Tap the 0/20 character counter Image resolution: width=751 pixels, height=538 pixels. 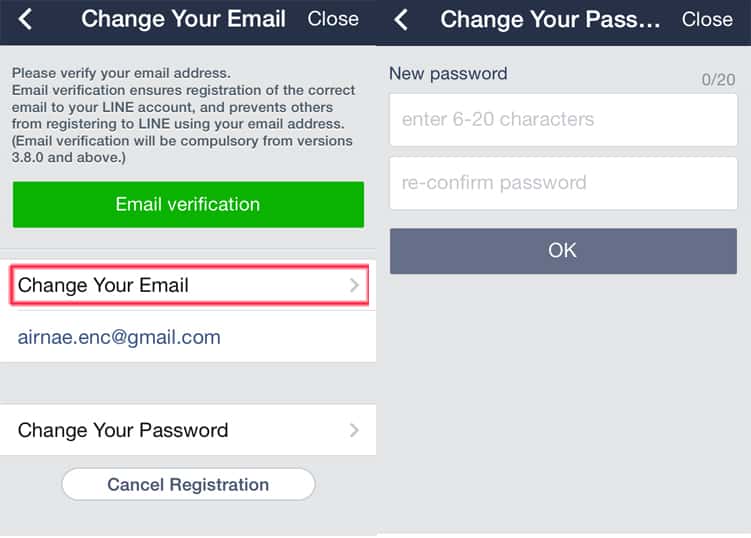coord(718,79)
